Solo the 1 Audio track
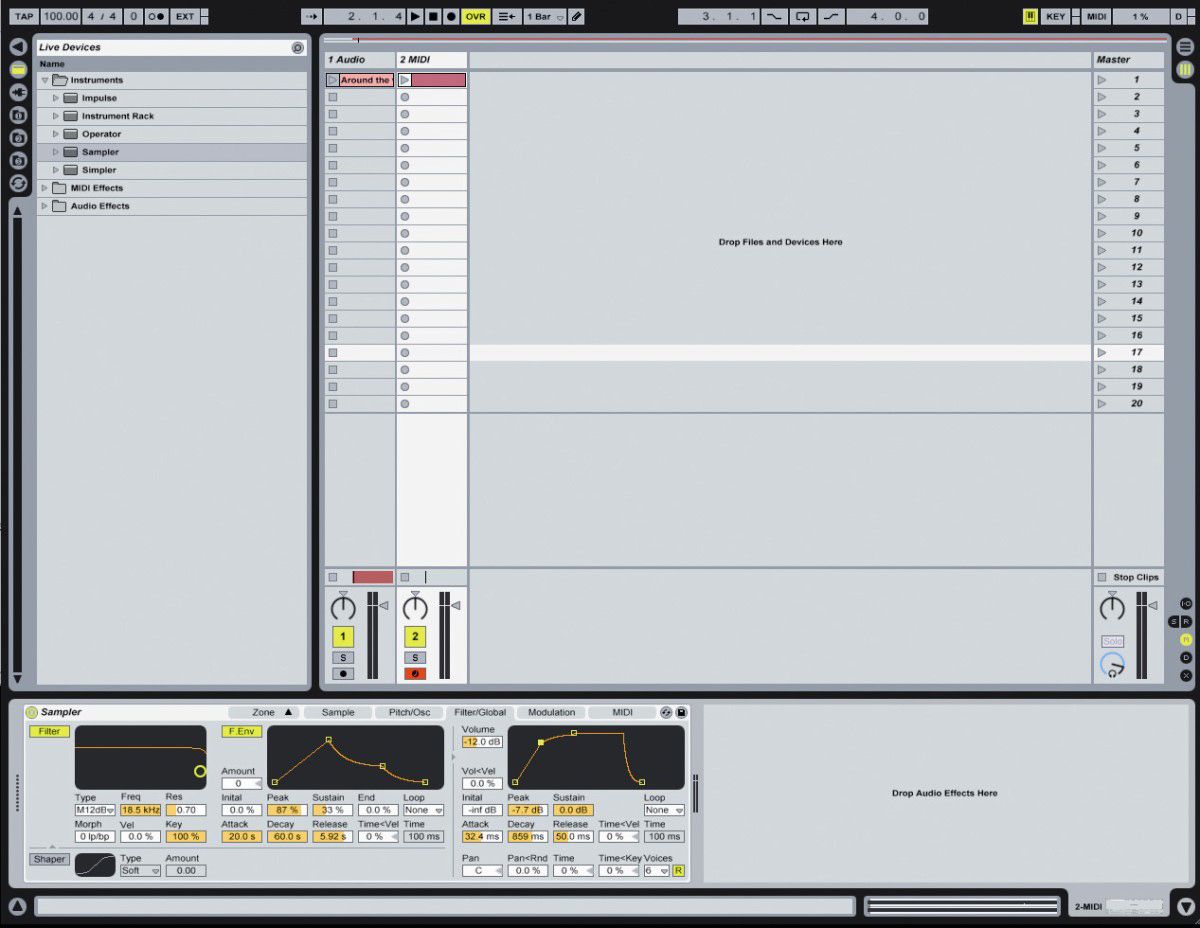 [x=343, y=658]
